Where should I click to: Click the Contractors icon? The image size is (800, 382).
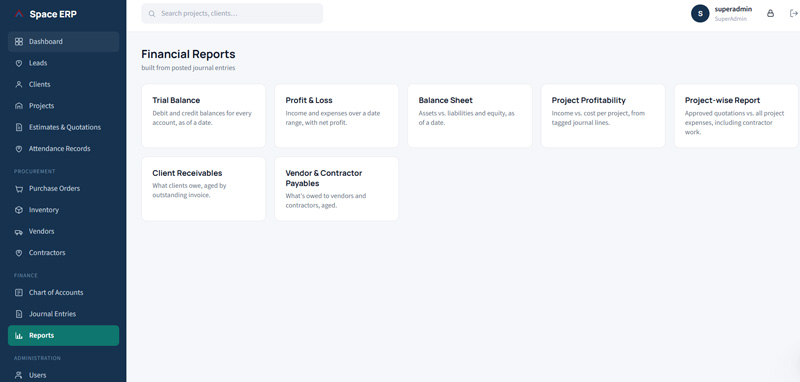19,253
